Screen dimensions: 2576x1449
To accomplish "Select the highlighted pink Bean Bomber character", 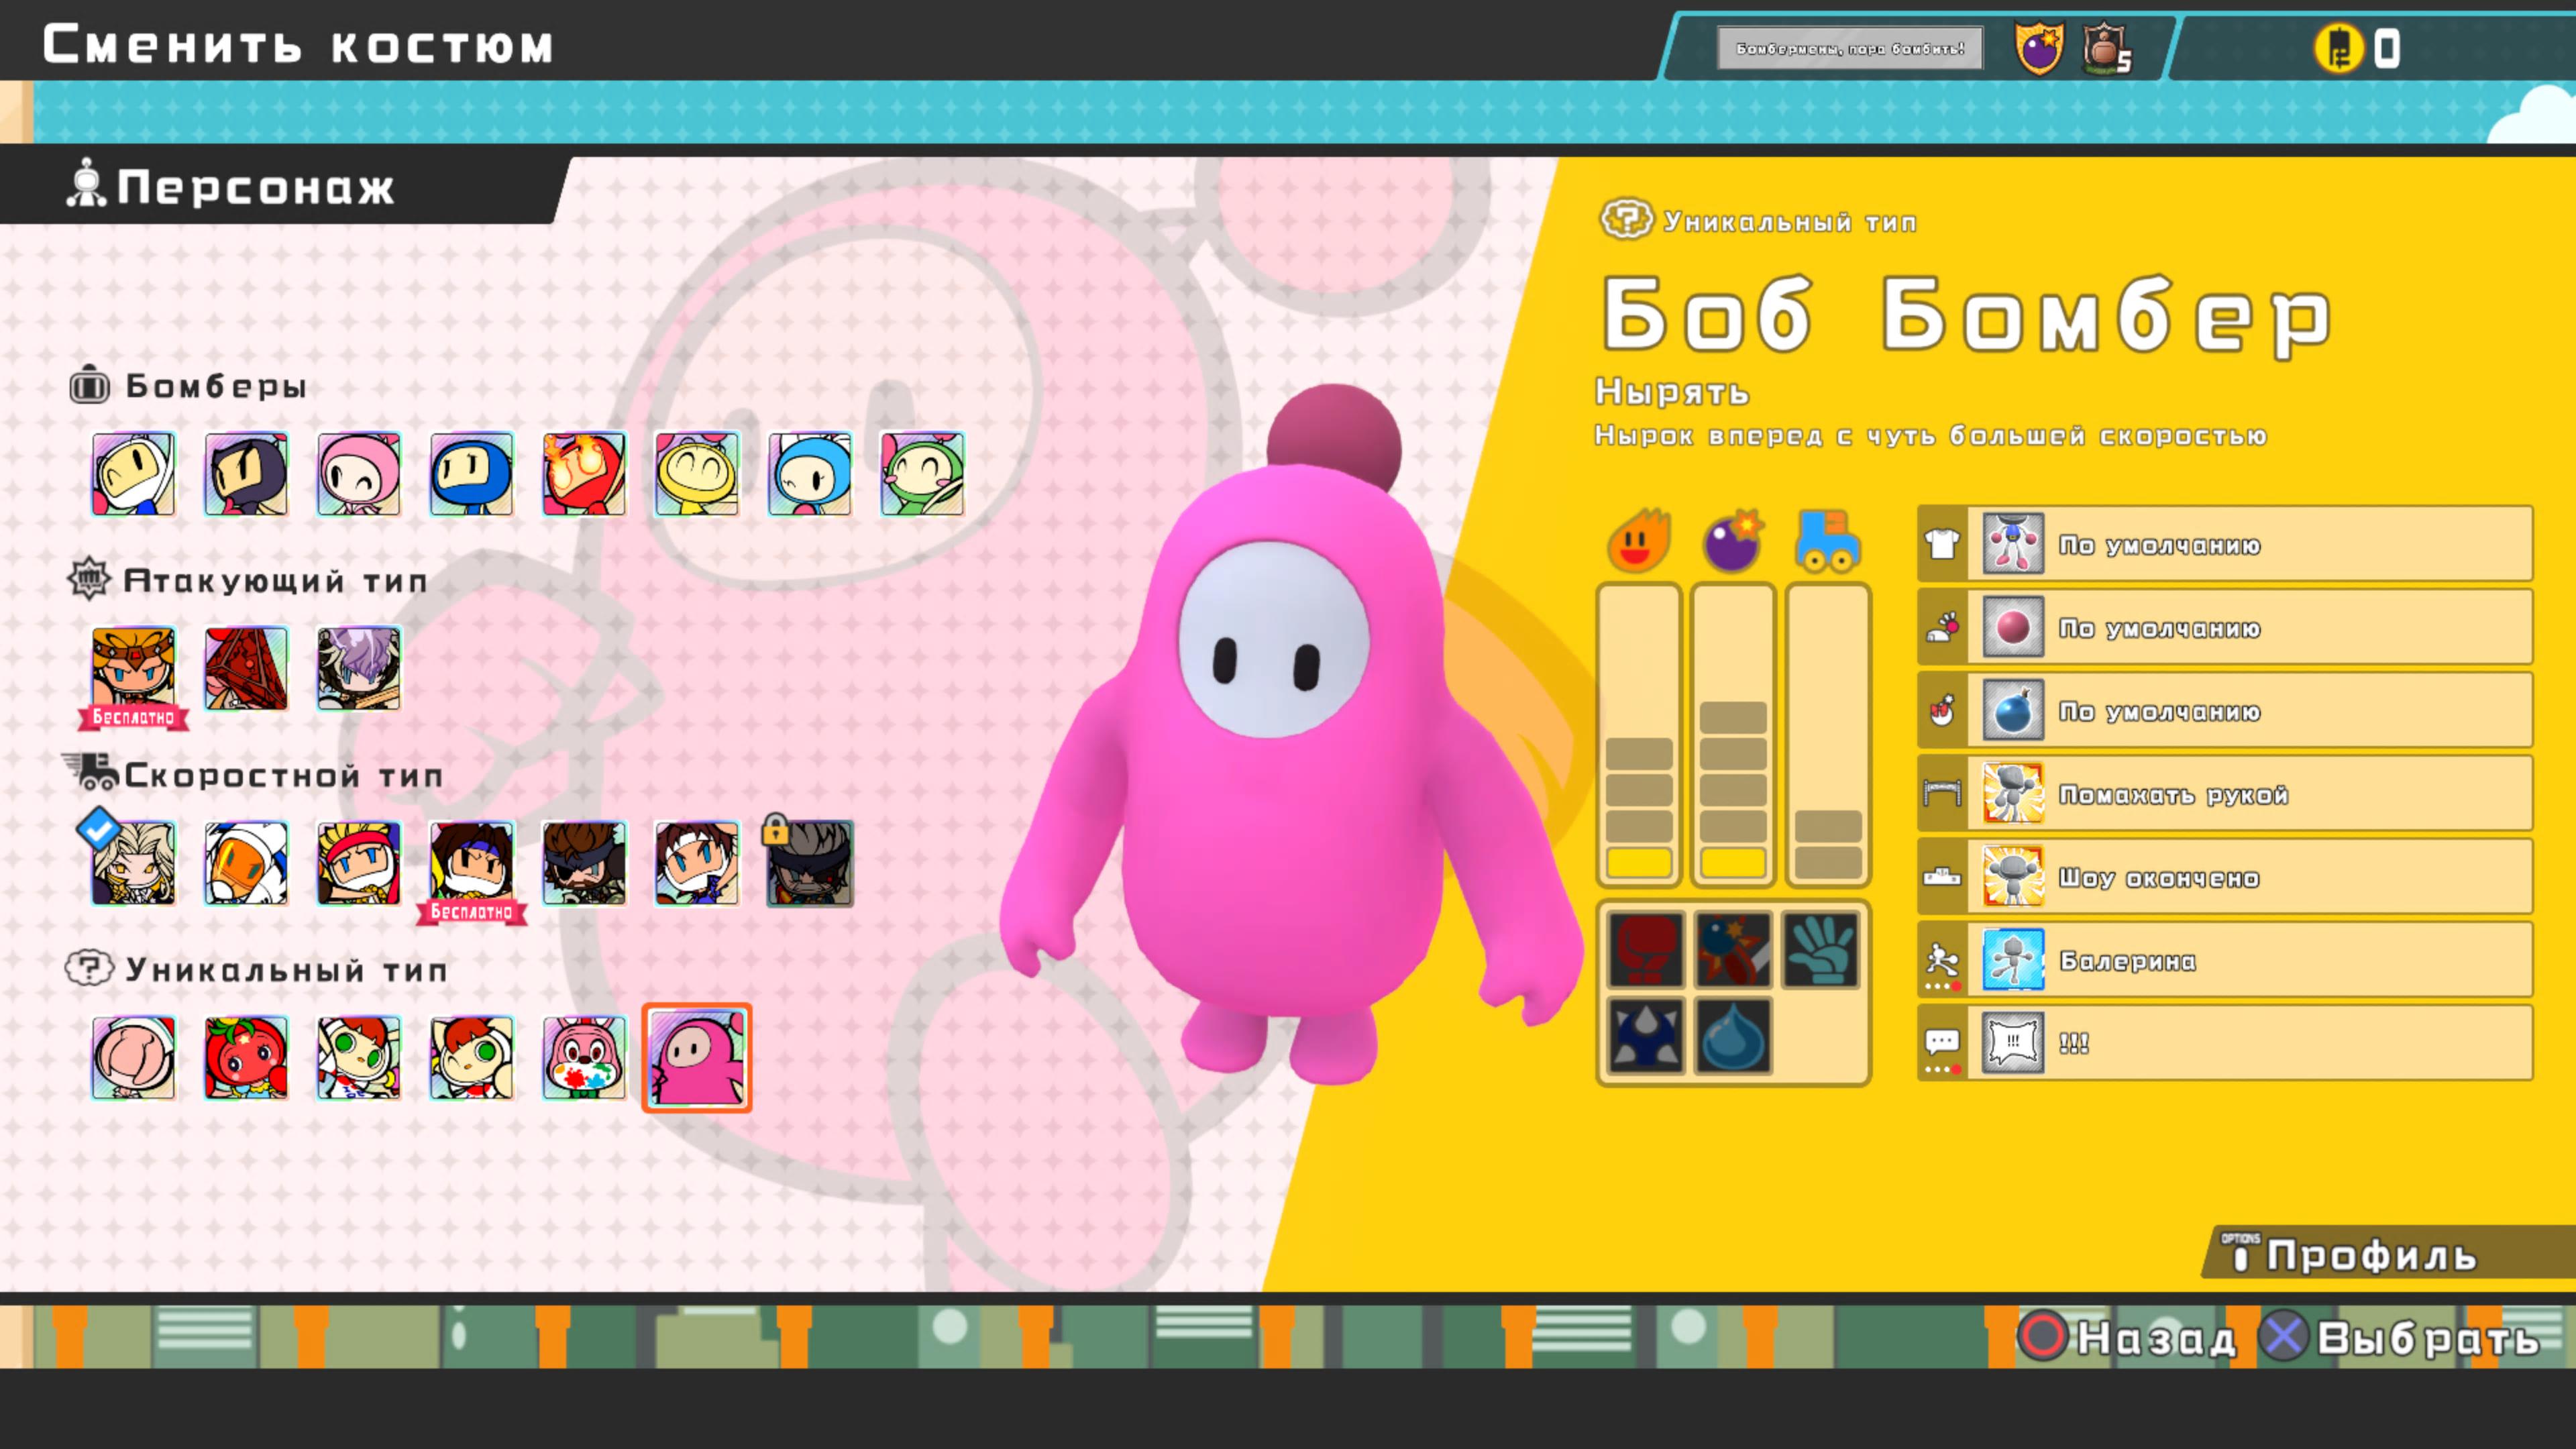I will tap(697, 1058).
